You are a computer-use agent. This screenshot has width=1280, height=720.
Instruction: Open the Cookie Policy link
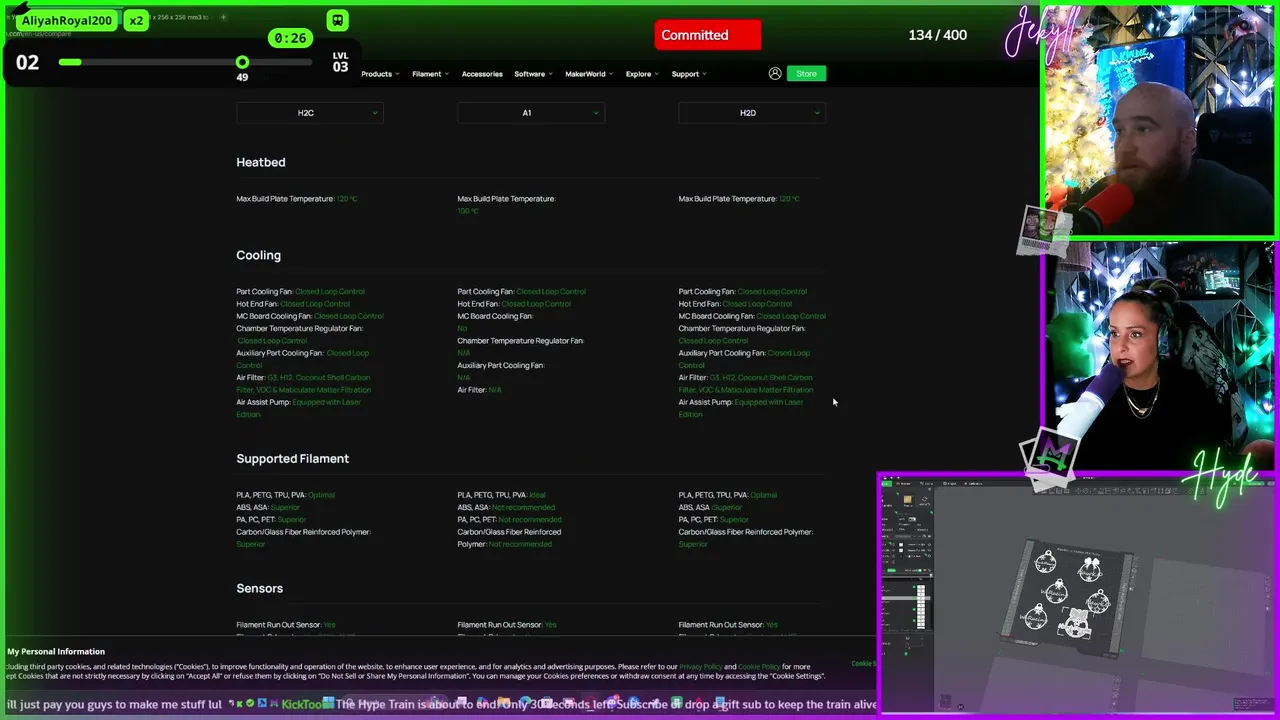click(759, 667)
